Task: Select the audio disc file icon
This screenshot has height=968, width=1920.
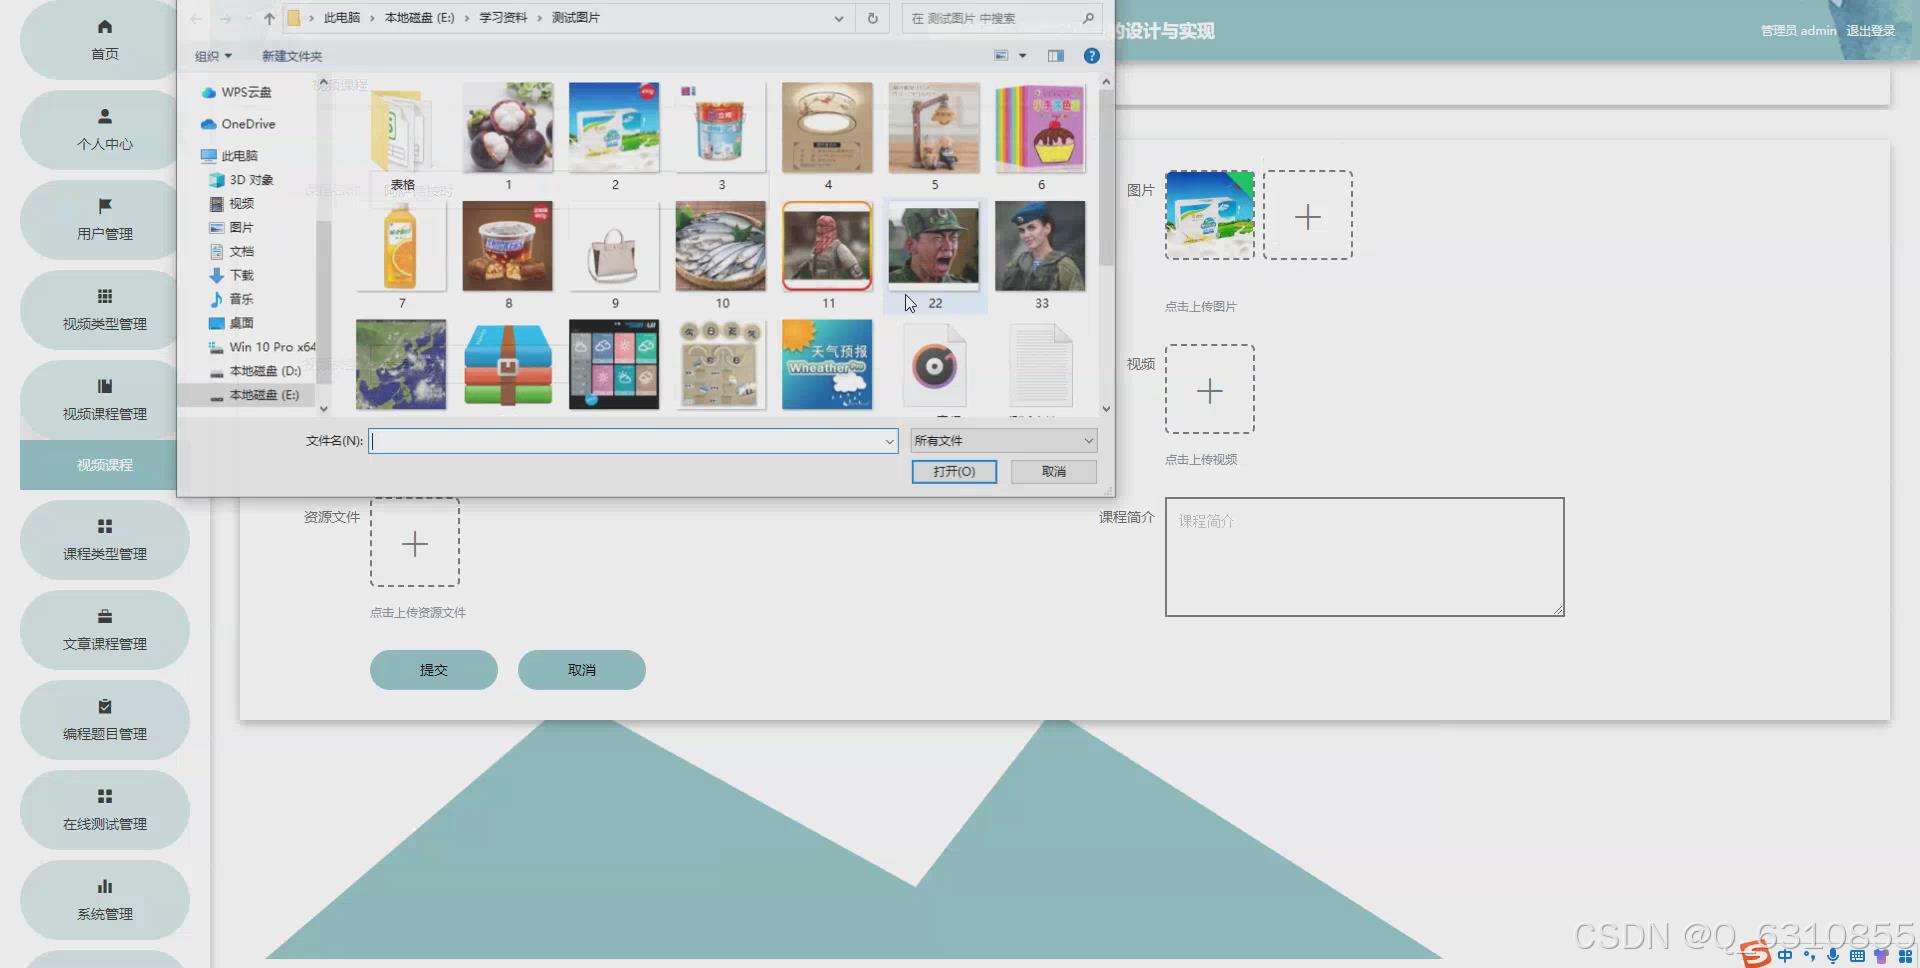Action: (x=934, y=365)
